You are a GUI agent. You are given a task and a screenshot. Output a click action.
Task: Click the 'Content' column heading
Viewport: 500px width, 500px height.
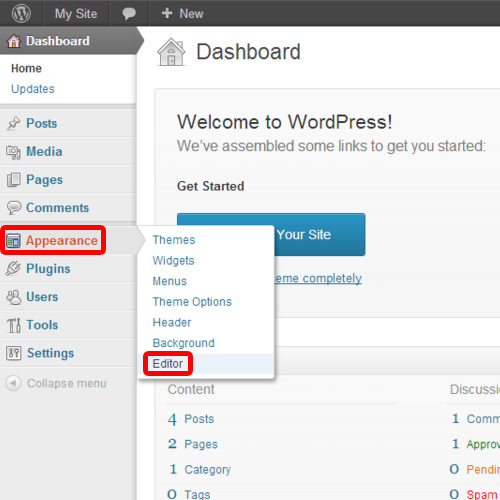[191, 389]
